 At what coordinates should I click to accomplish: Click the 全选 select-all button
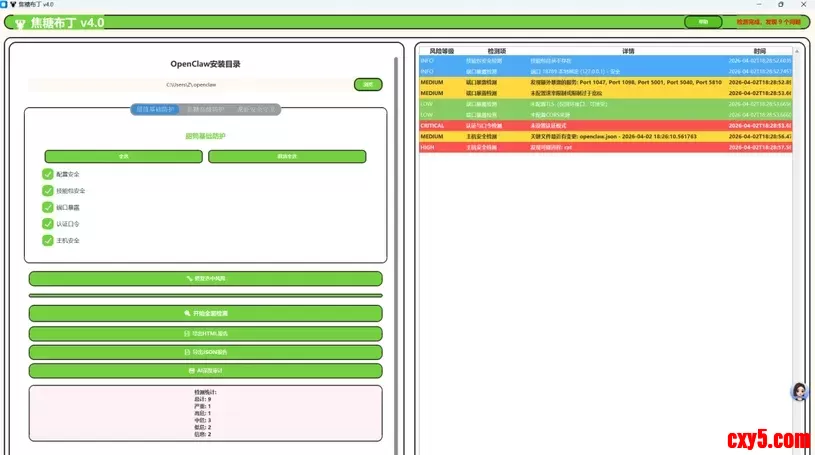(x=123, y=157)
